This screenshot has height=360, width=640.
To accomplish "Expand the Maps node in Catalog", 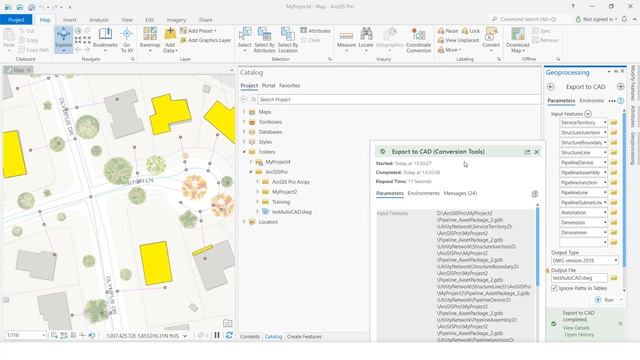I will 244,111.
